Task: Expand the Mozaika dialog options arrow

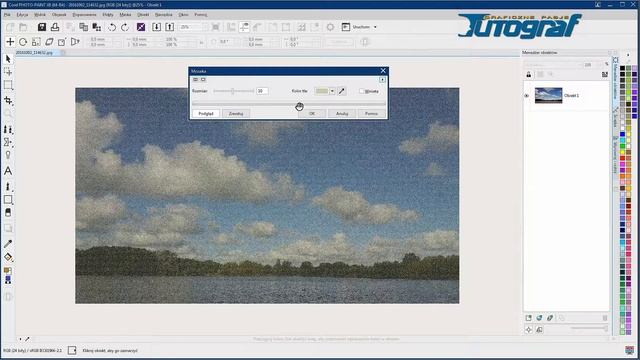Action: (x=382, y=80)
